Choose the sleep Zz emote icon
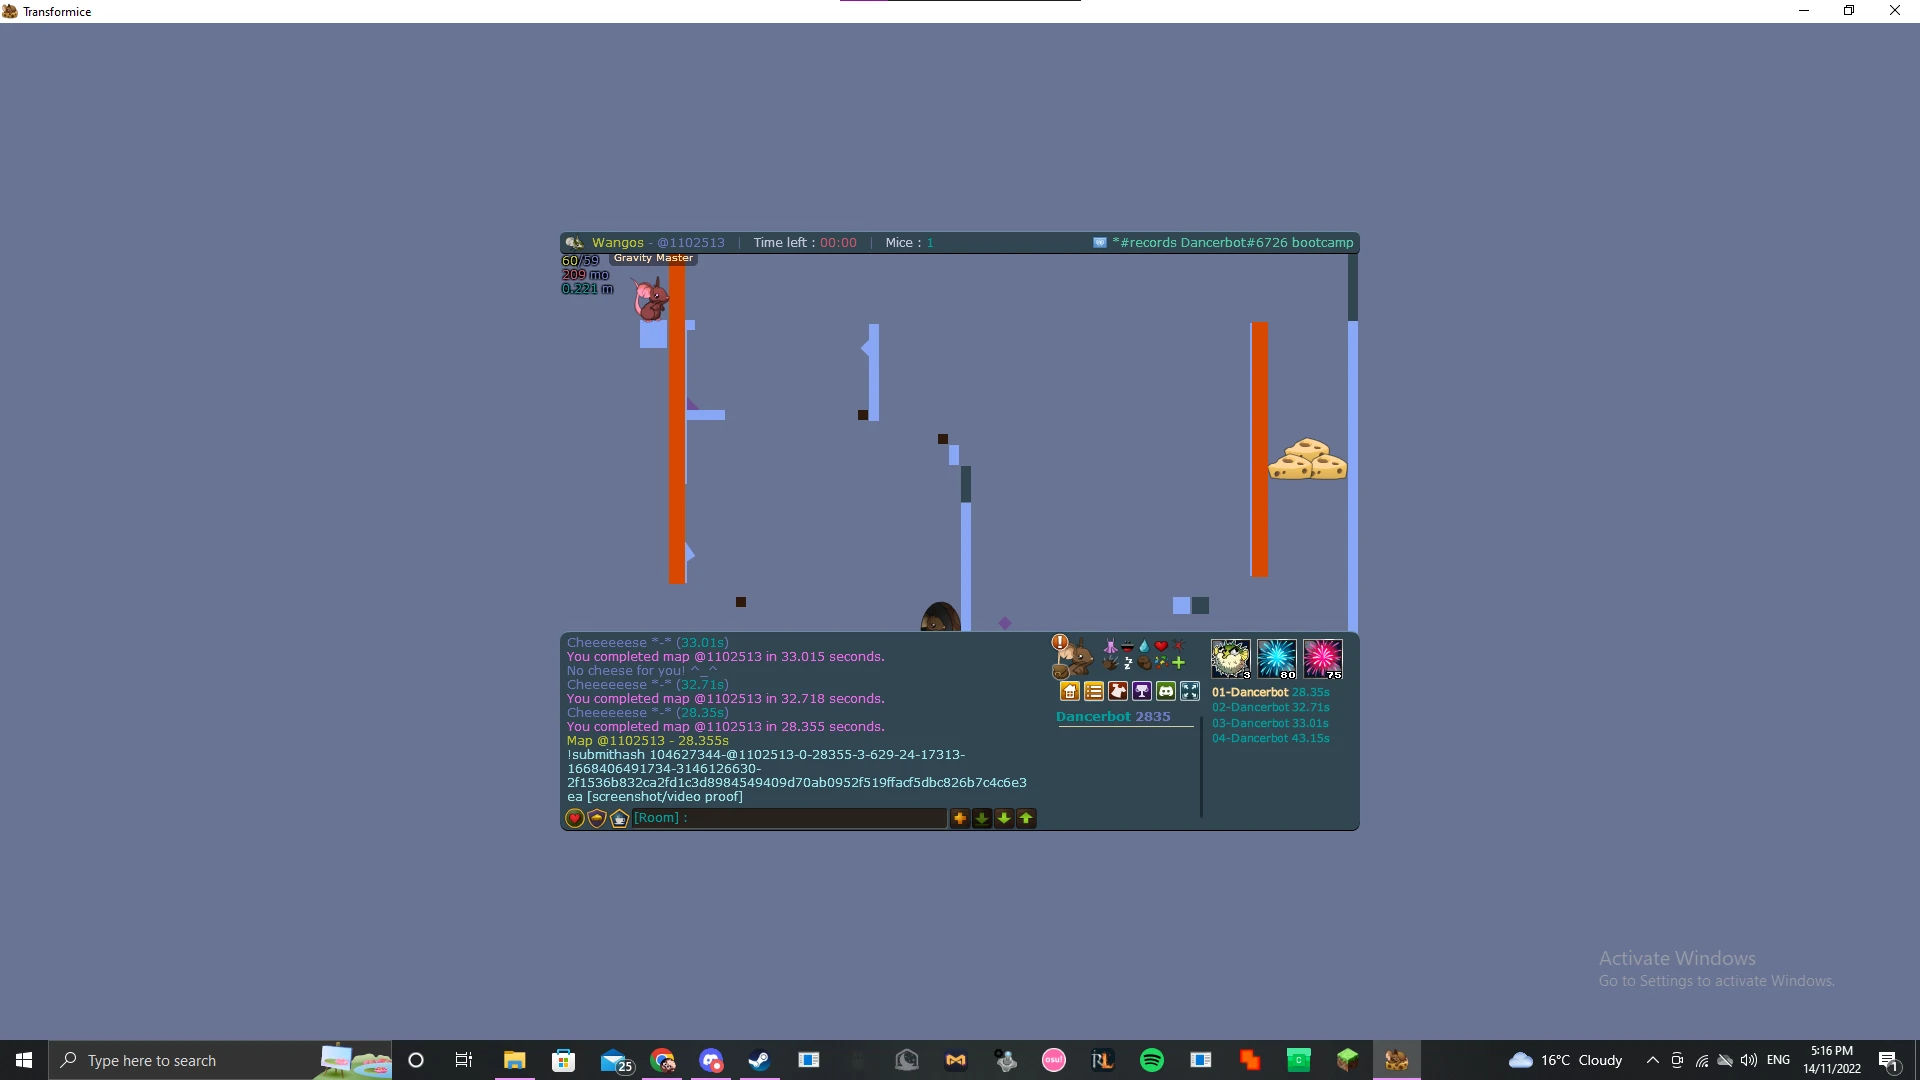Screen dimensions: 1920x1080 tap(1128, 662)
